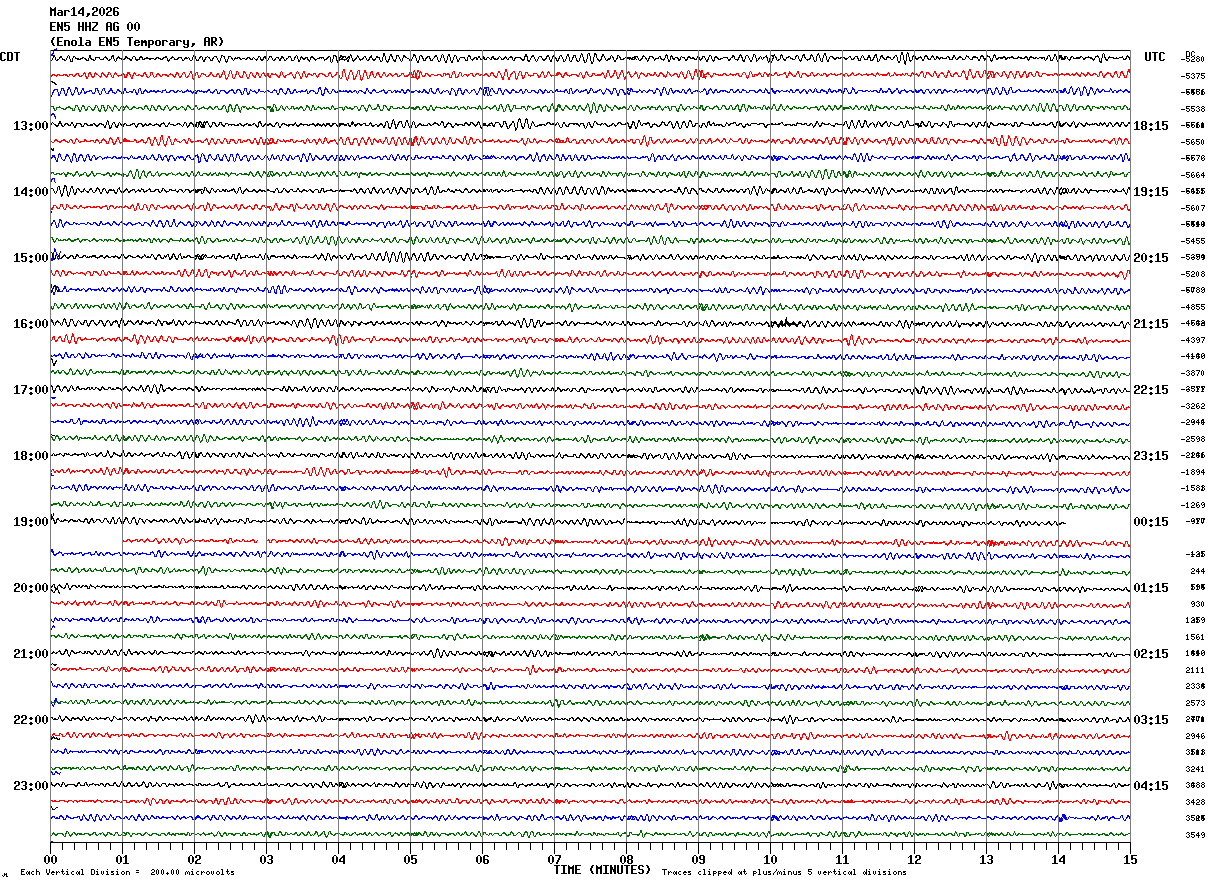Image resolution: width=1210 pixels, height=886 pixels.
Task: Click the TIME (MINUTES) axis title
Action: tap(601, 870)
